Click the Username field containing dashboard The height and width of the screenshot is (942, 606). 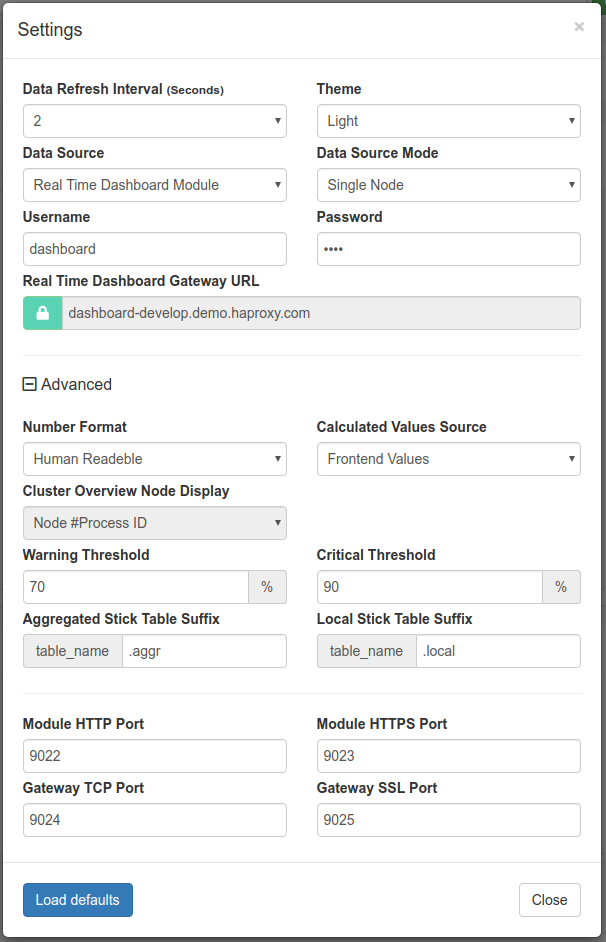[x=154, y=249]
